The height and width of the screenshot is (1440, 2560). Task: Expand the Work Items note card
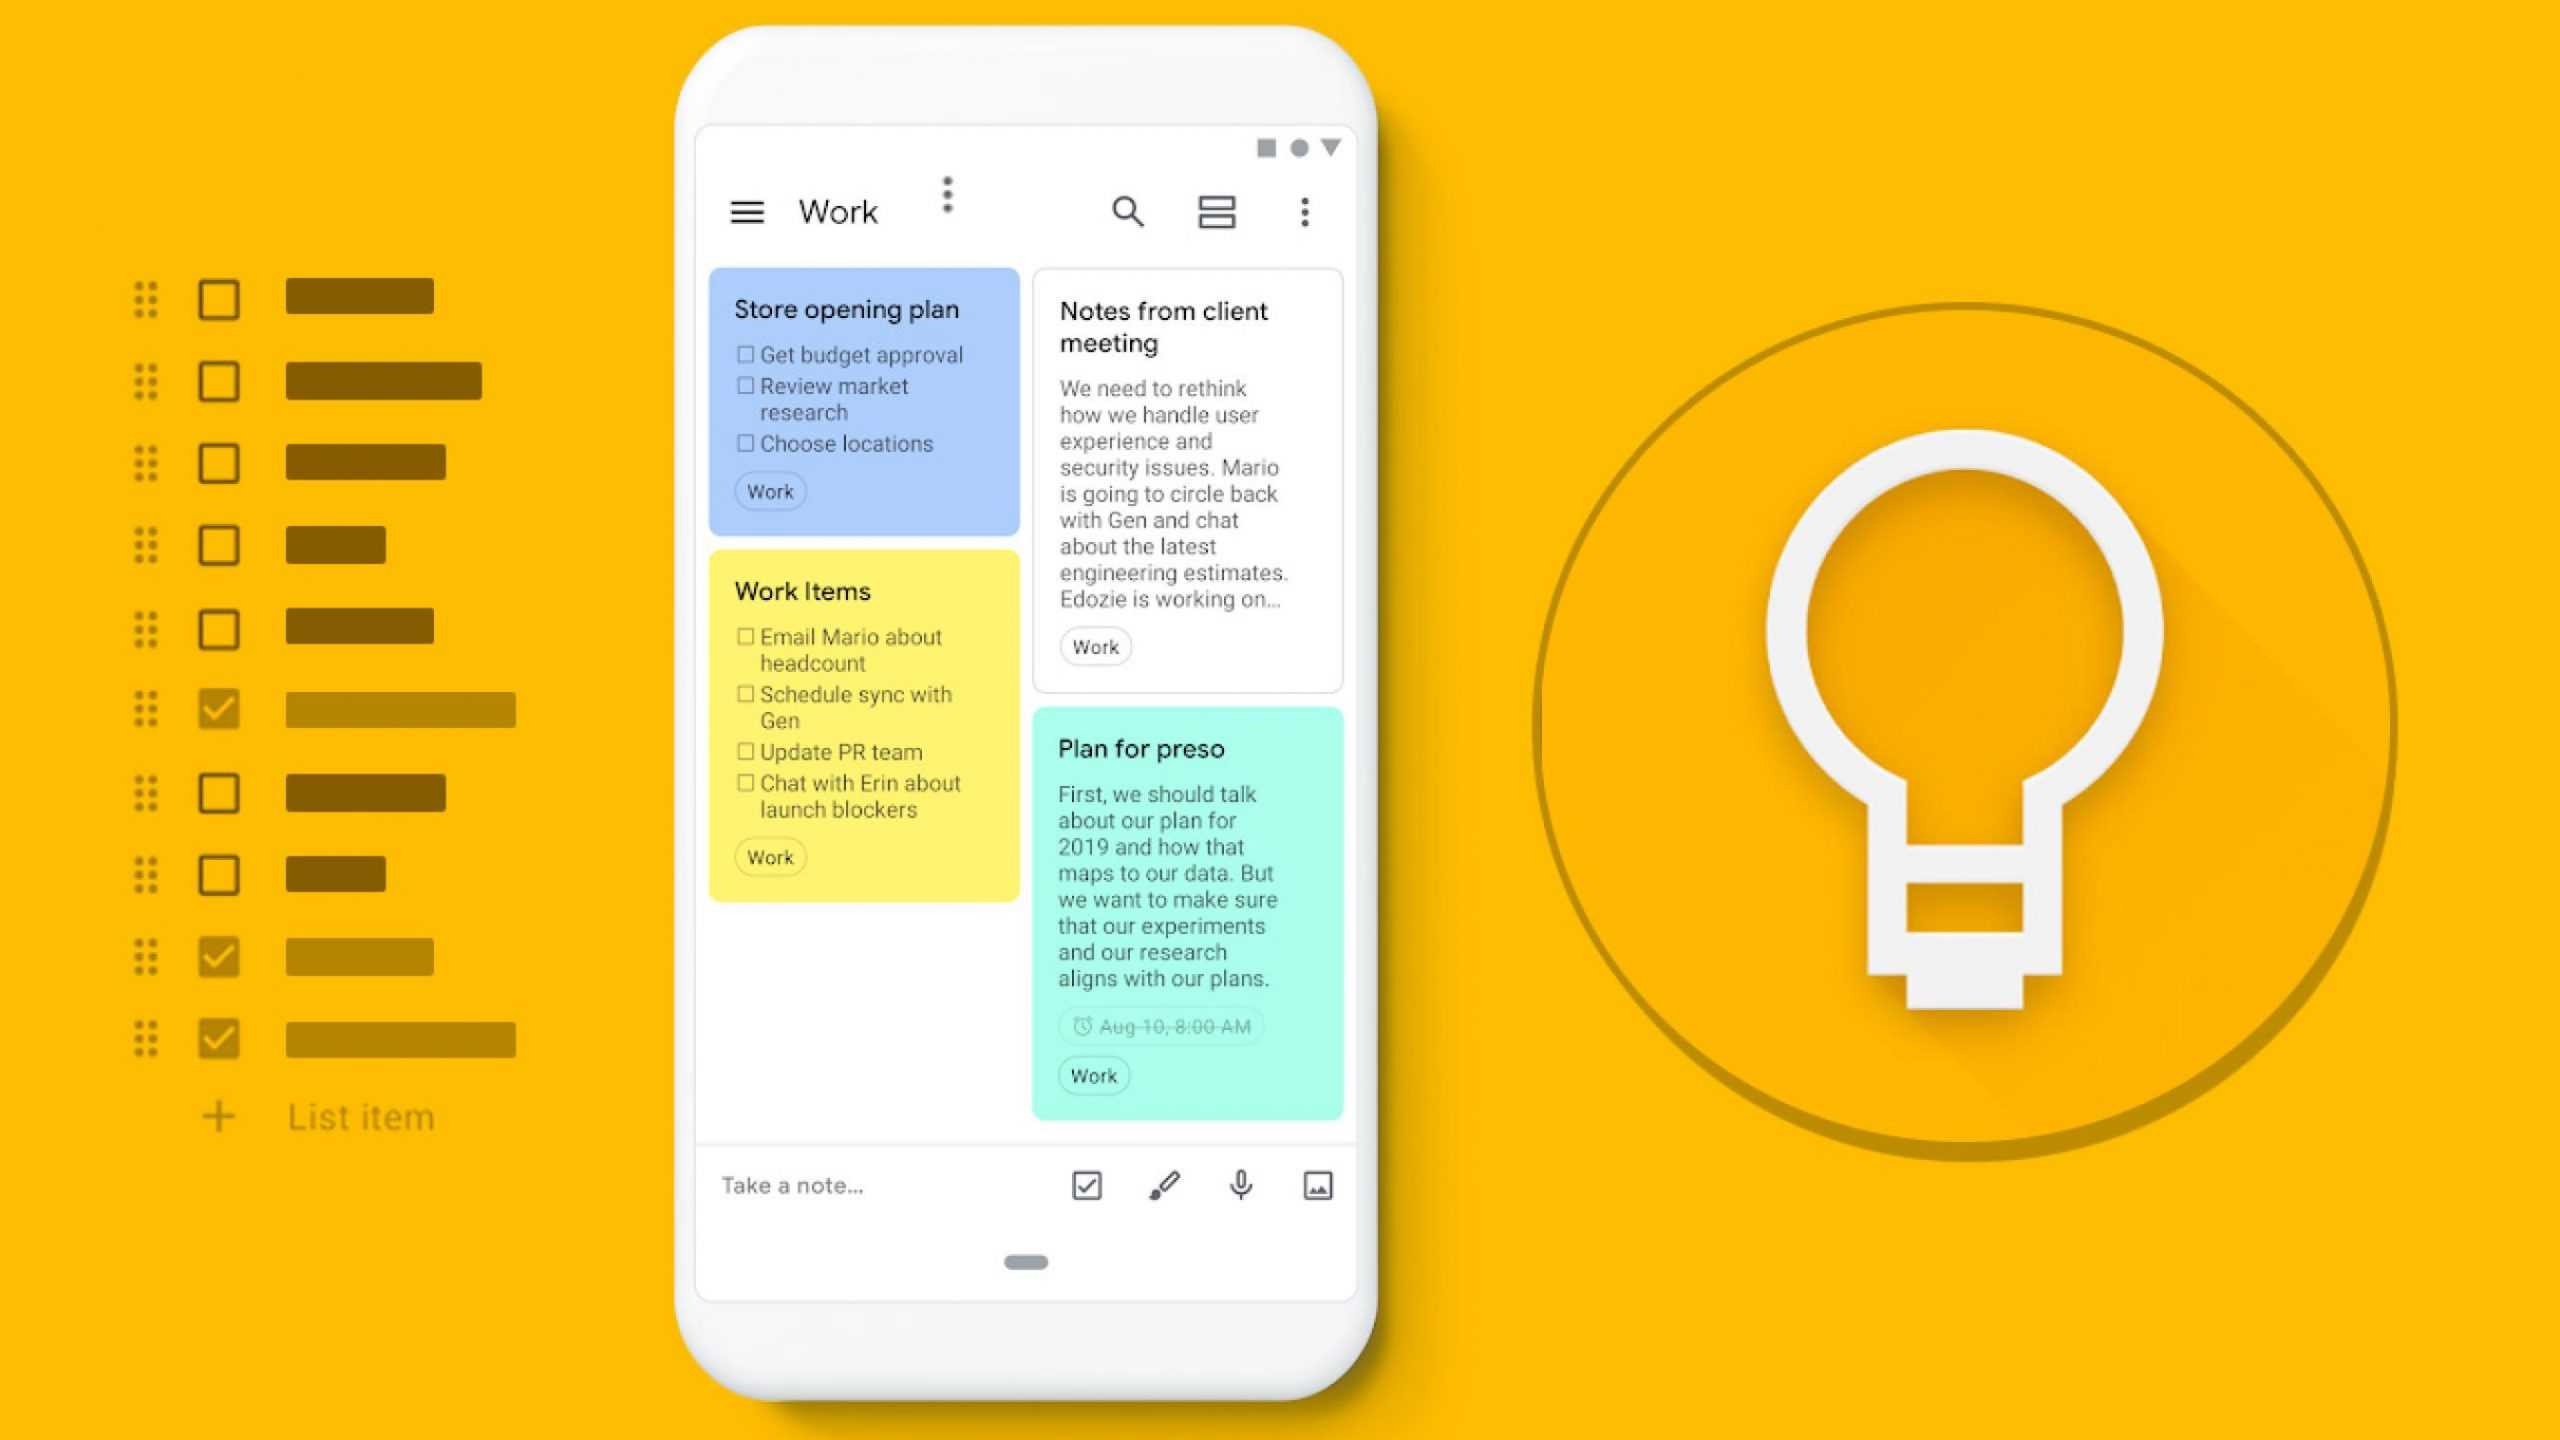[865, 721]
